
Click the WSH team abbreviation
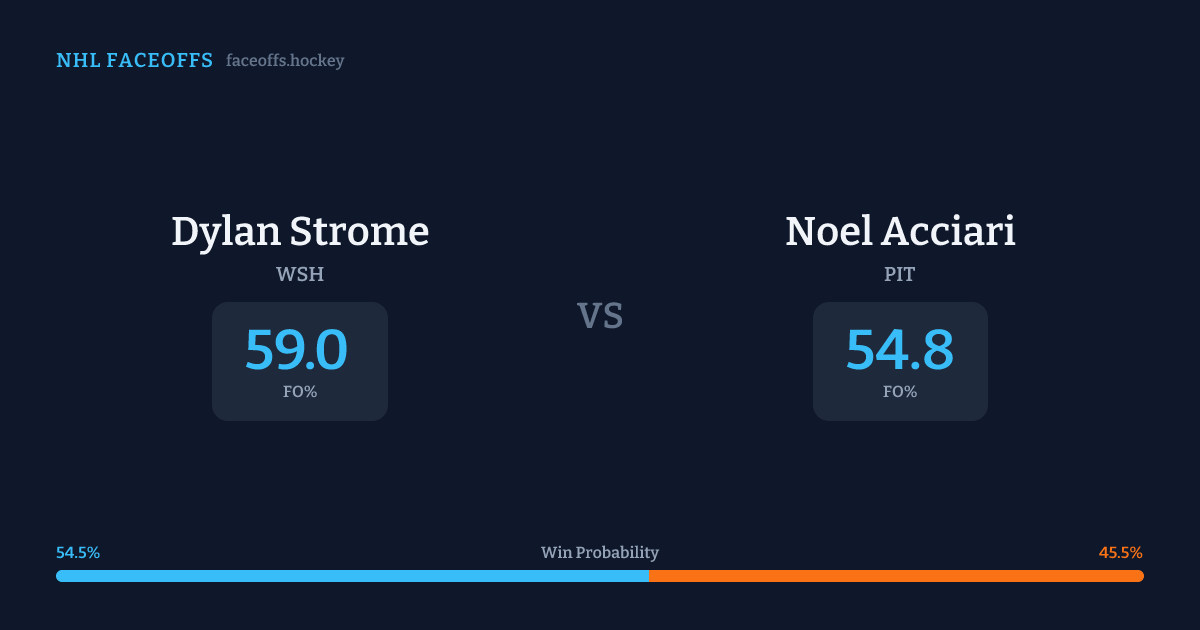point(300,275)
